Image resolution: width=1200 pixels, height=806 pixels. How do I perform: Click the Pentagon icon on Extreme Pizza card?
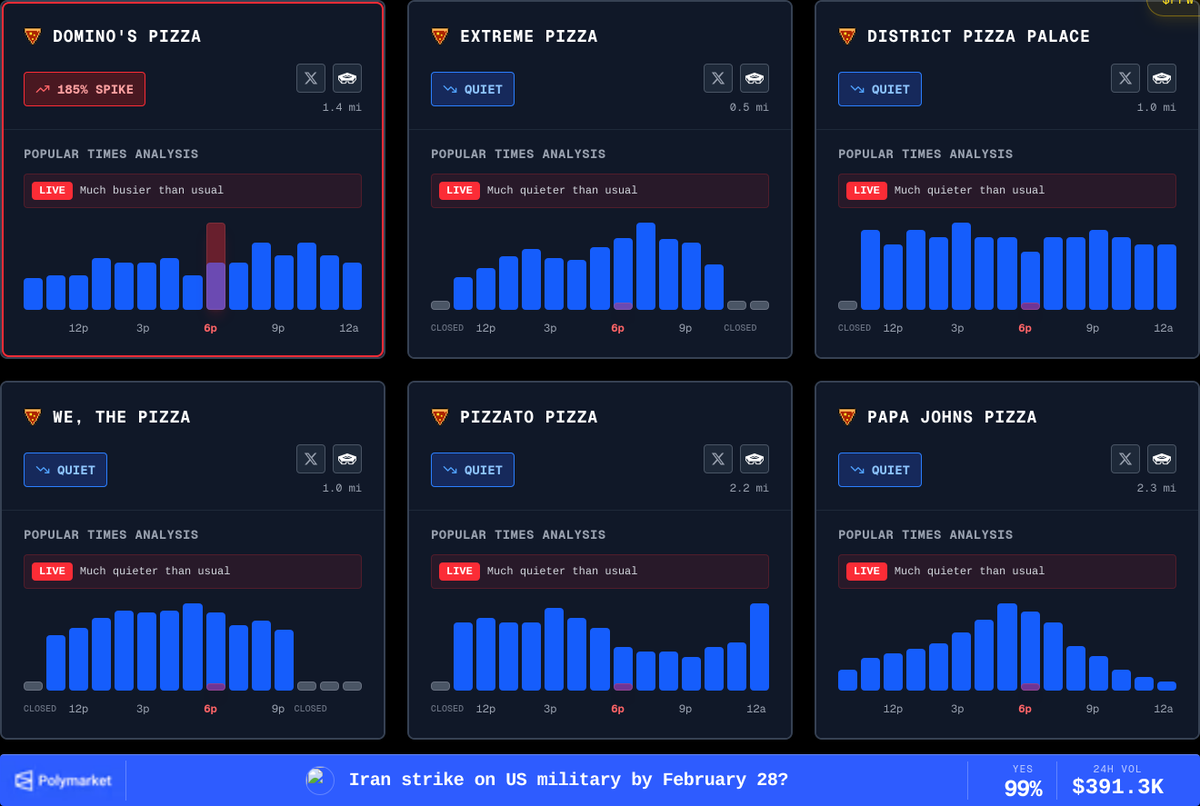pyautogui.click(x=755, y=78)
